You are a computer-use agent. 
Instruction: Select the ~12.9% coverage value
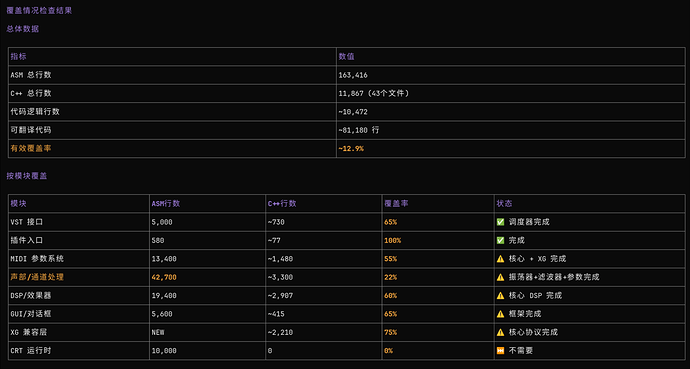coord(351,149)
